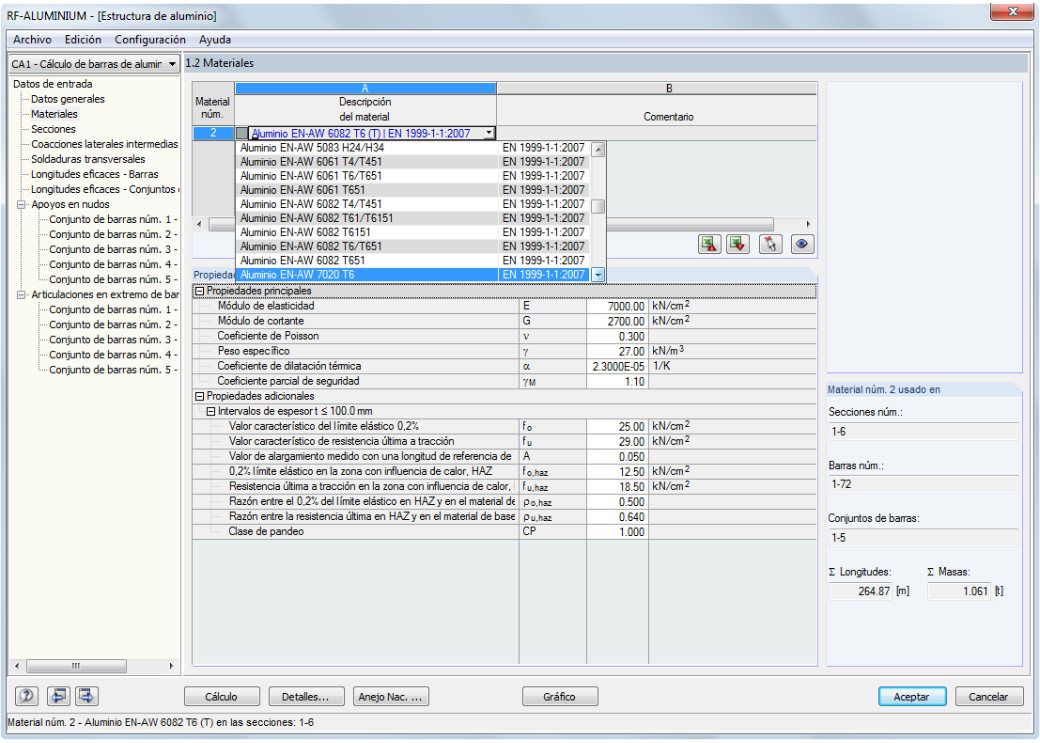Collapse the Propiedades adicionales section
The image size is (1040, 743).
click(x=199, y=396)
